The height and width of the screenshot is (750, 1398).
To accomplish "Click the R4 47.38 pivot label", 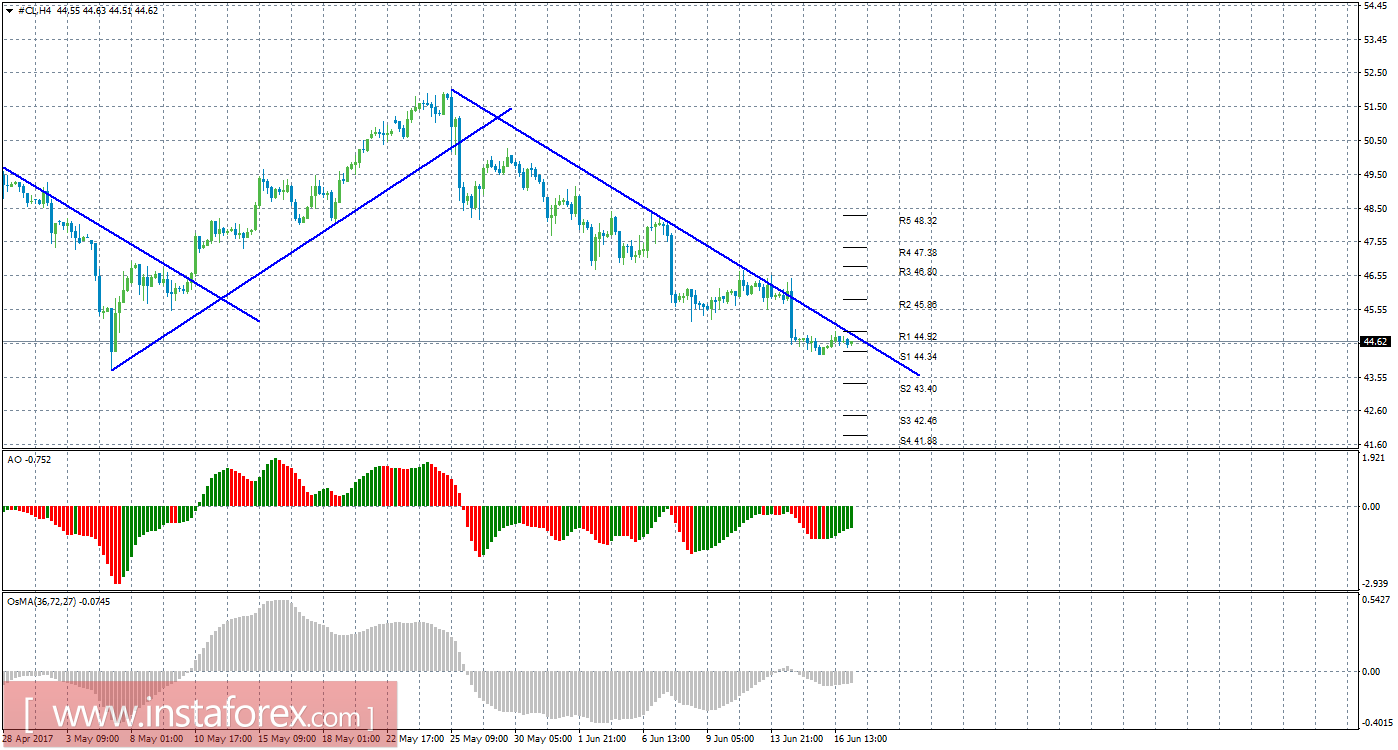I will (917, 253).
